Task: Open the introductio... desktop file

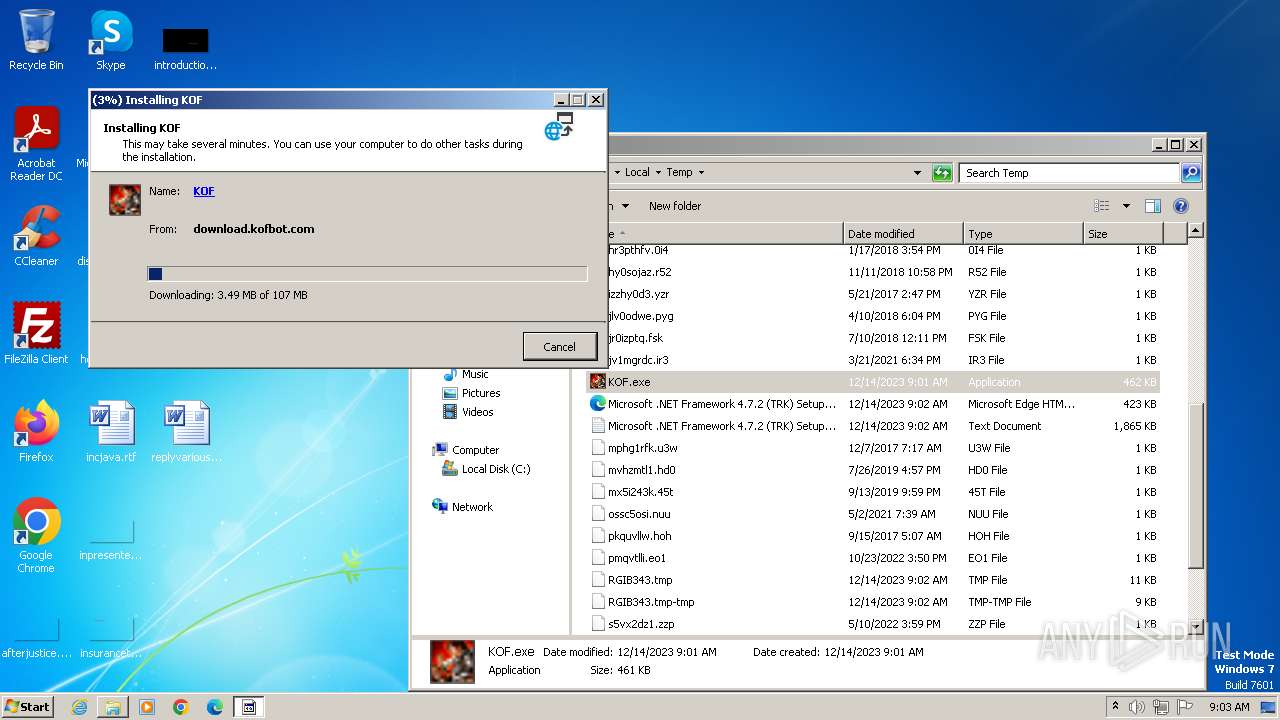Action: [x=186, y=48]
